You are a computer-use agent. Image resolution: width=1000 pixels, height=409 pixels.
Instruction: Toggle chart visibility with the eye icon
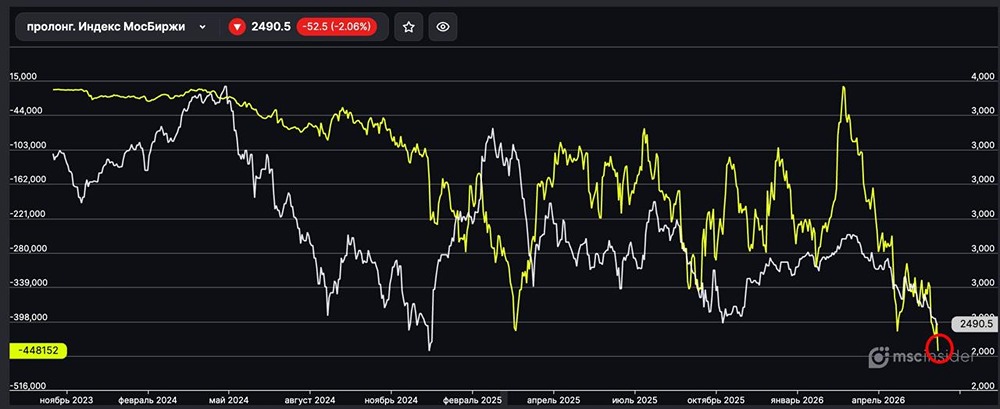443,27
